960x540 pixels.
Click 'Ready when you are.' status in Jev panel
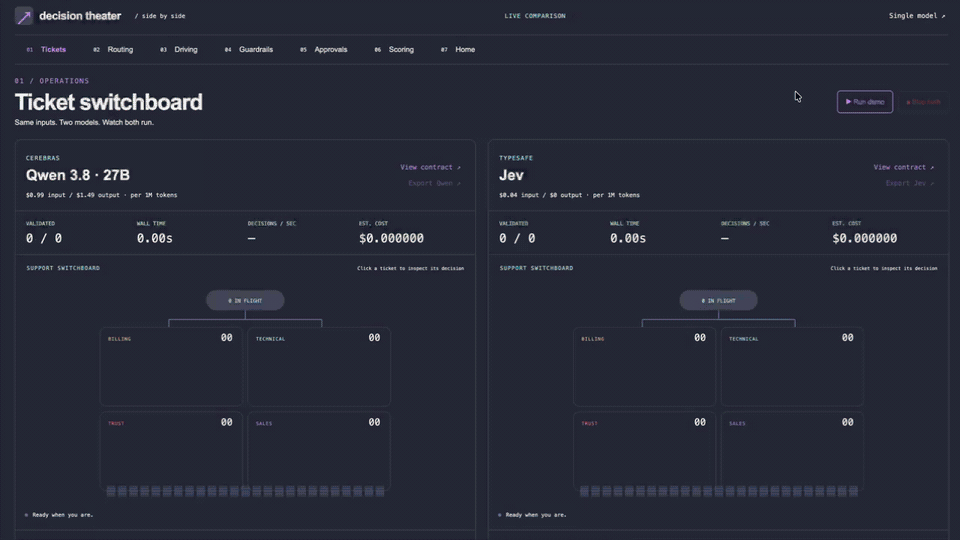[x=536, y=515]
